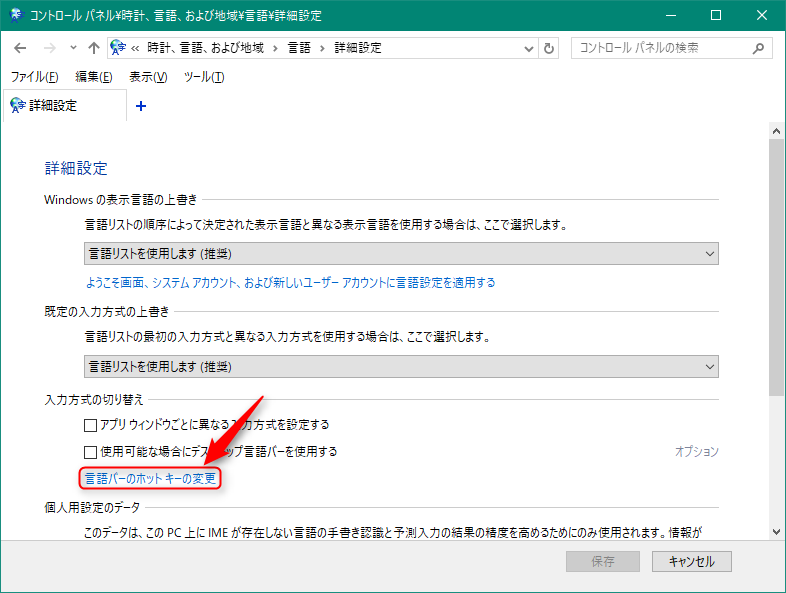Open recent locations chevron next to forward arrow
The width and height of the screenshot is (786, 593).
click(x=73, y=48)
